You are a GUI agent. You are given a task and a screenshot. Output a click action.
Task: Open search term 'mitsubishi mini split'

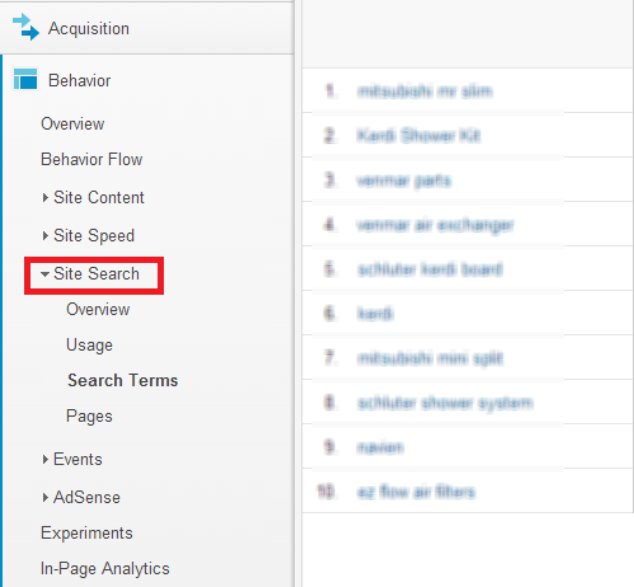tap(430, 358)
